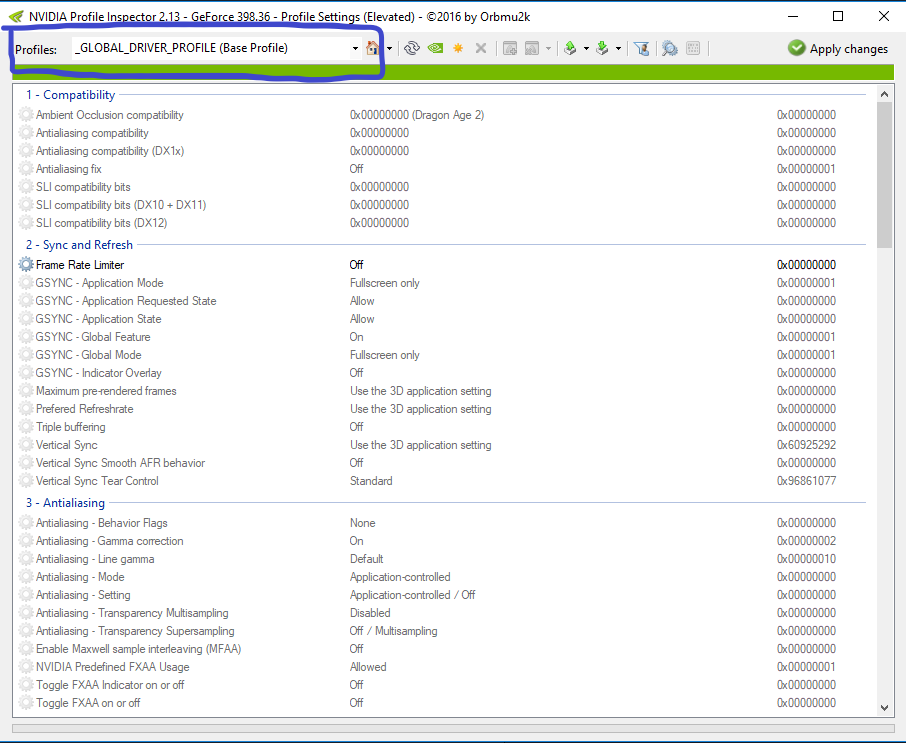This screenshot has height=743, width=906.
Task: Select the GSYNC - Global Mode row
Action: click(x=442, y=355)
